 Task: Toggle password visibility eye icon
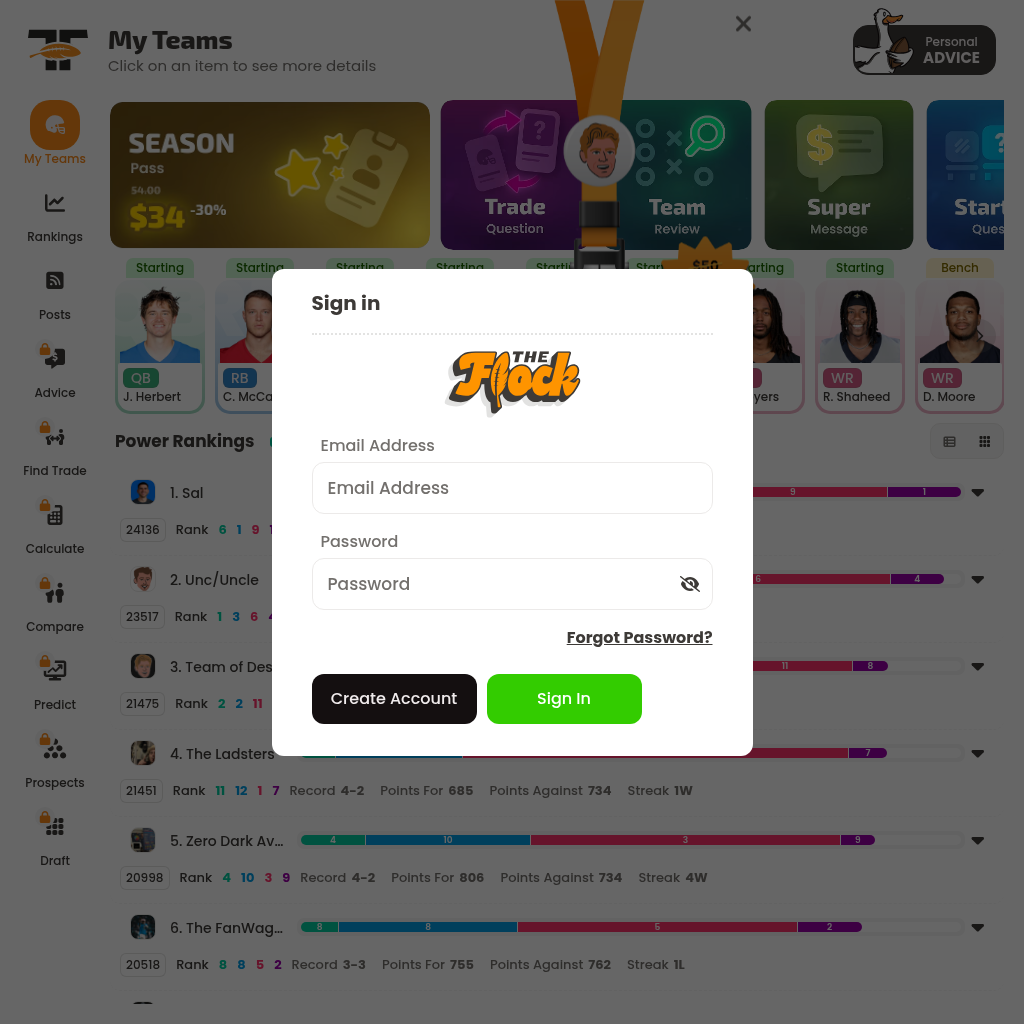pyautogui.click(x=690, y=584)
